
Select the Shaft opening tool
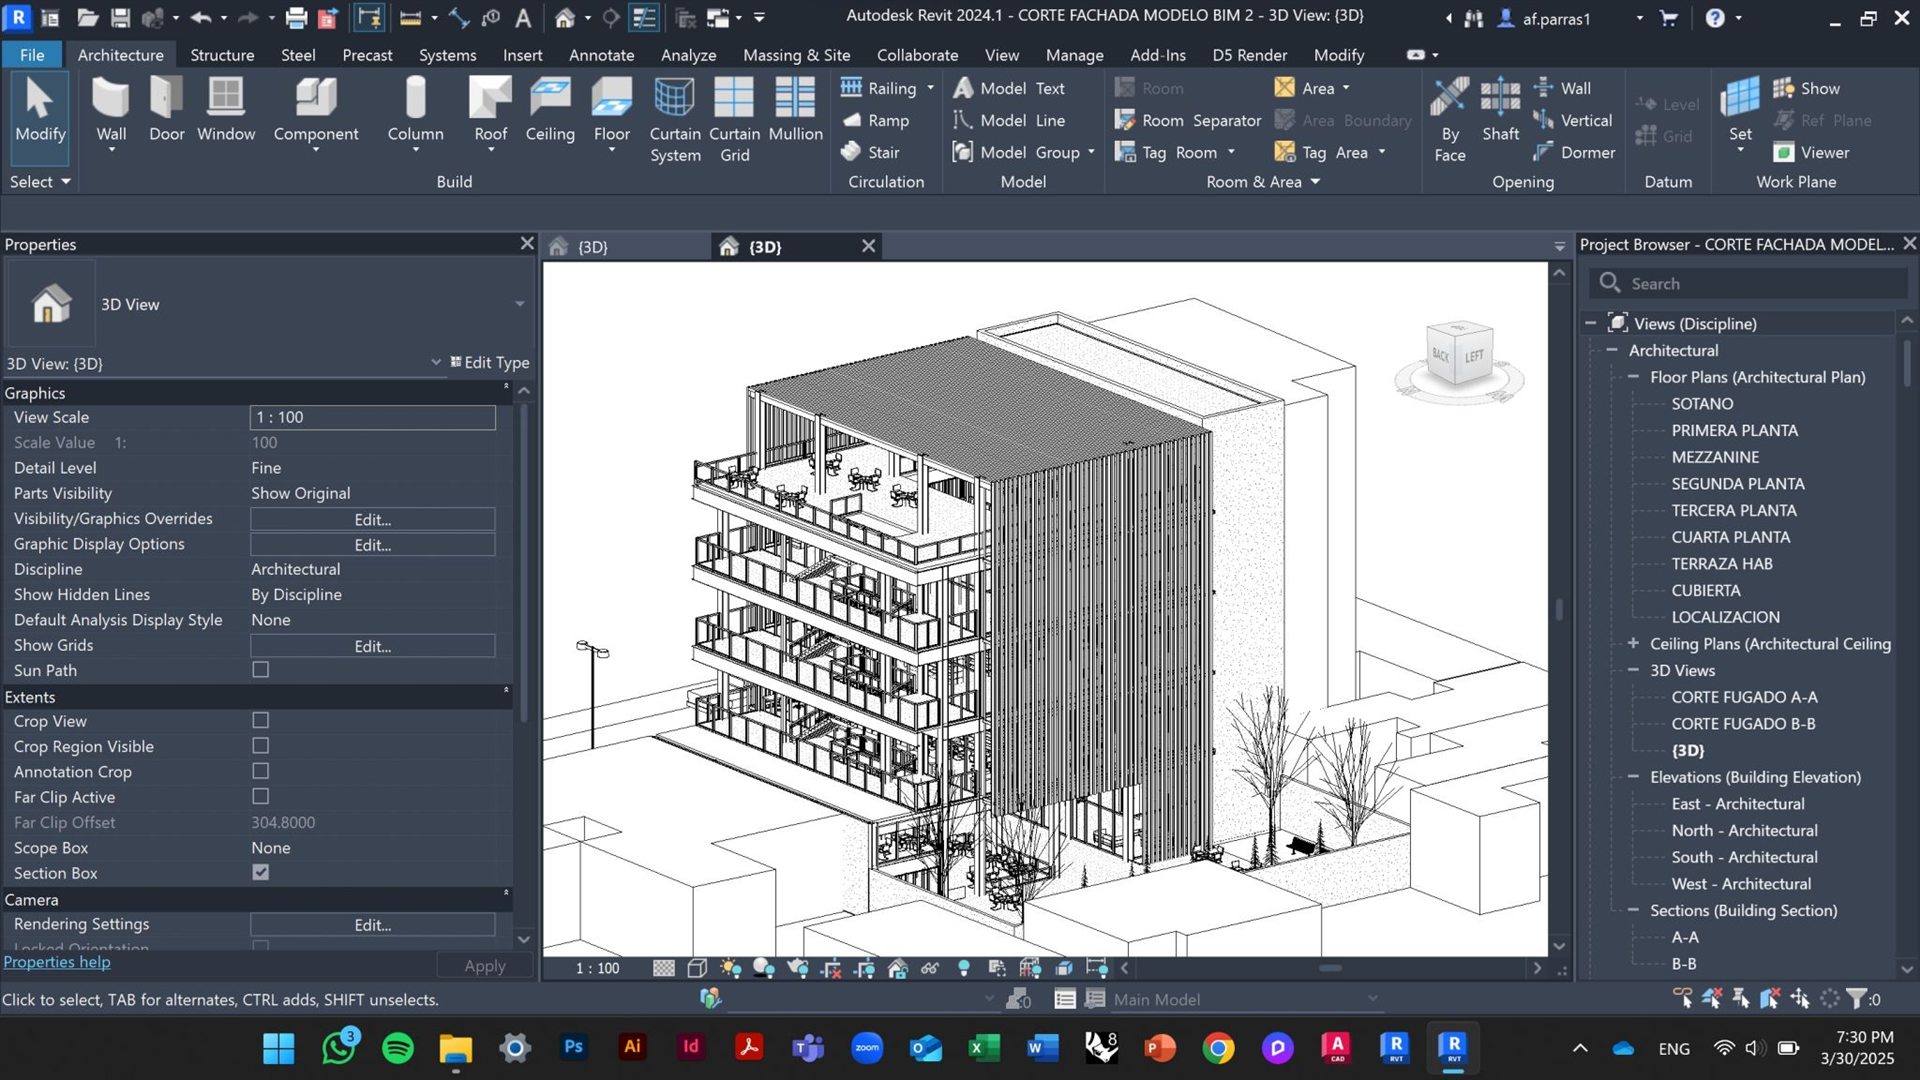click(1500, 110)
